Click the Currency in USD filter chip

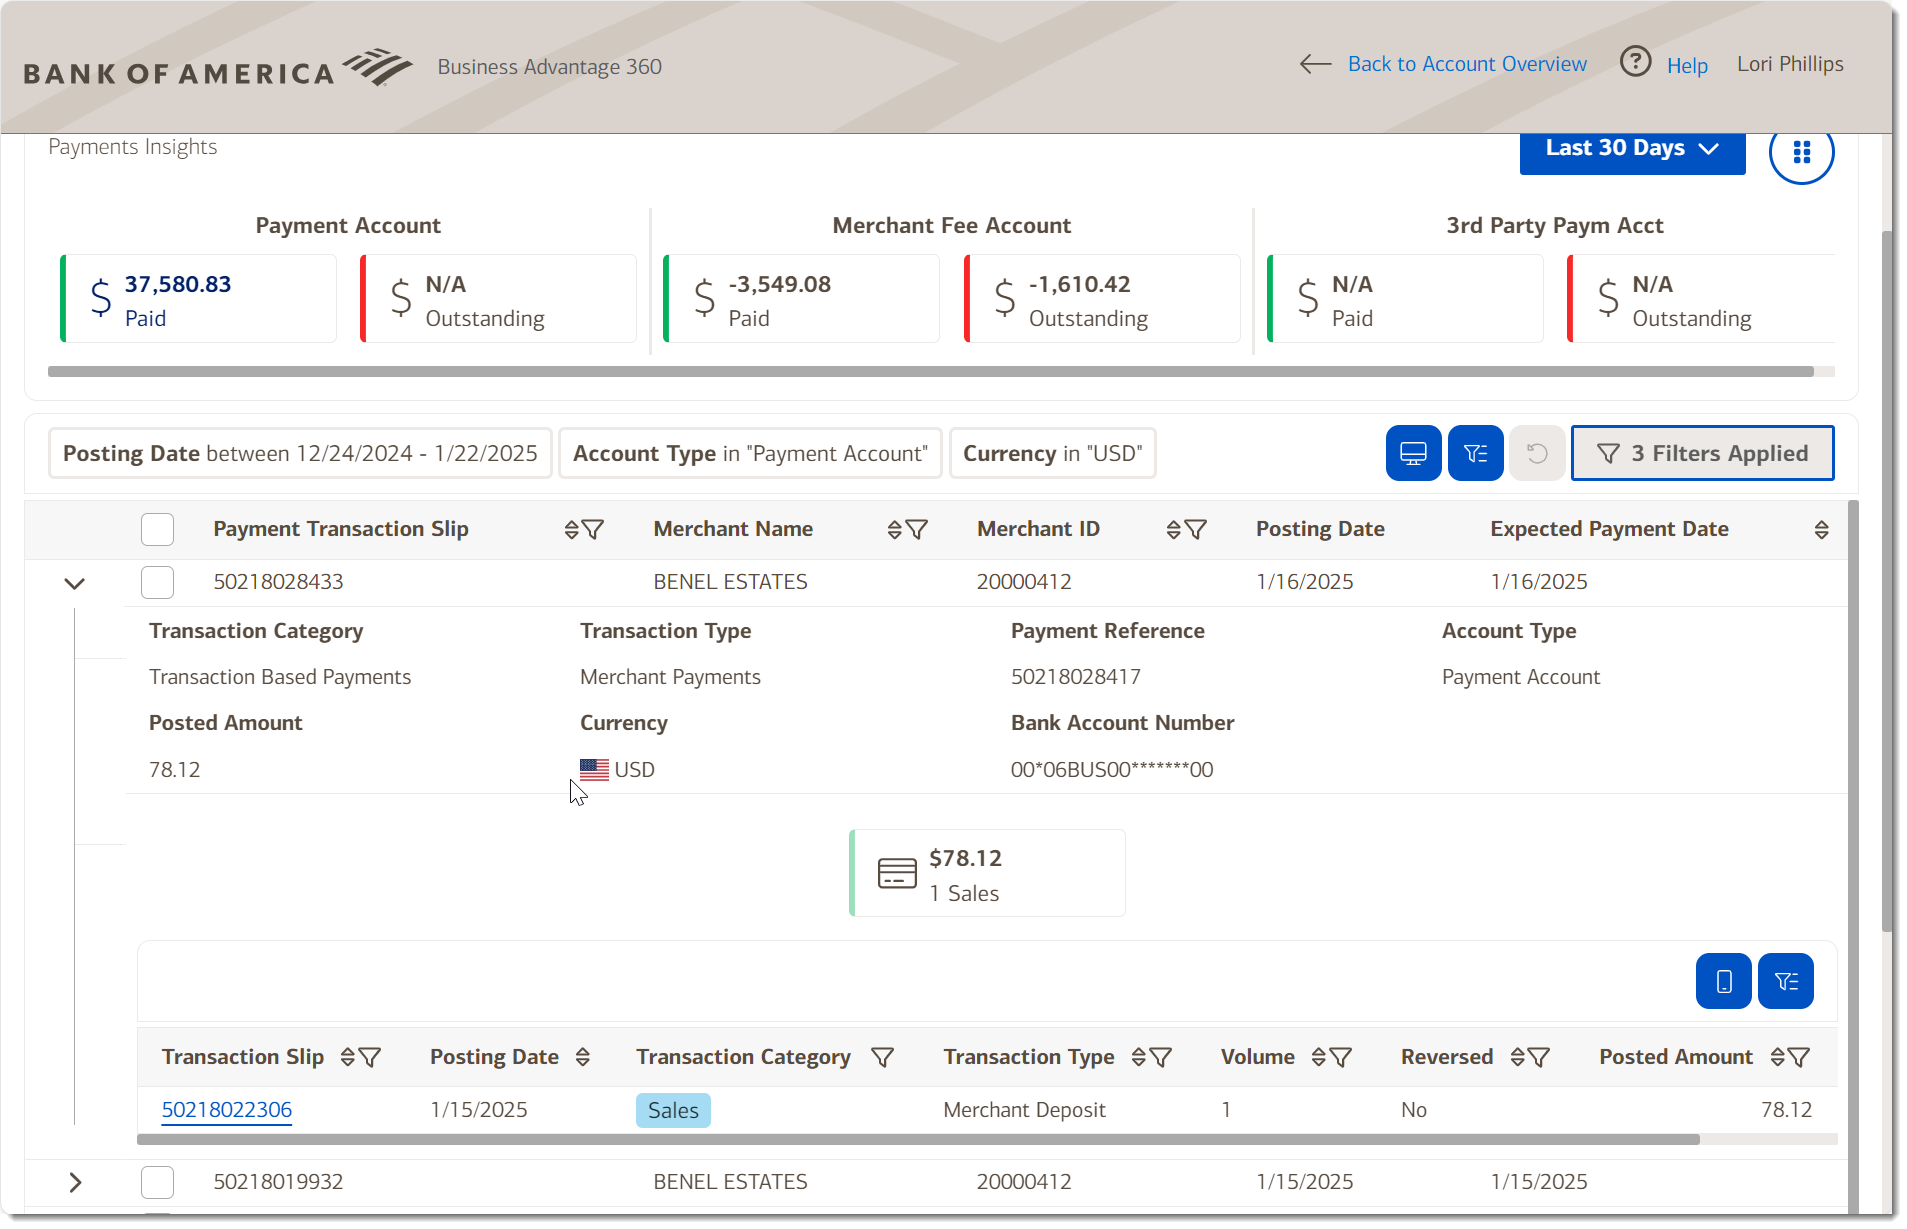(1052, 453)
